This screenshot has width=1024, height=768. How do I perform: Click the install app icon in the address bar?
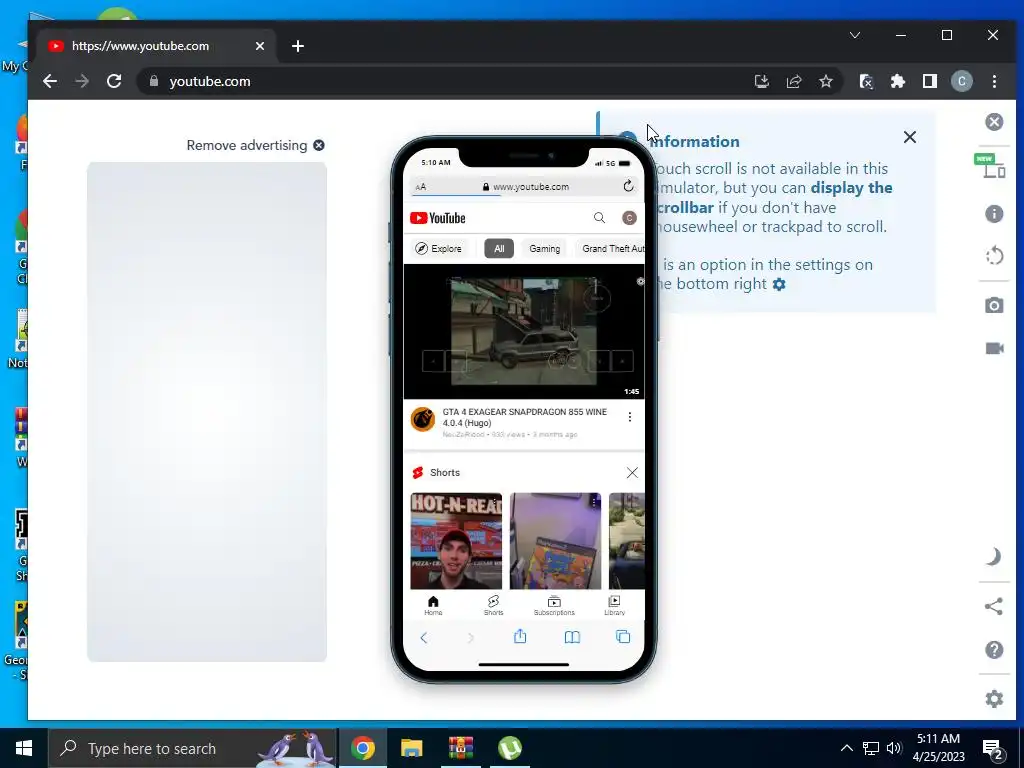pos(761,81)
